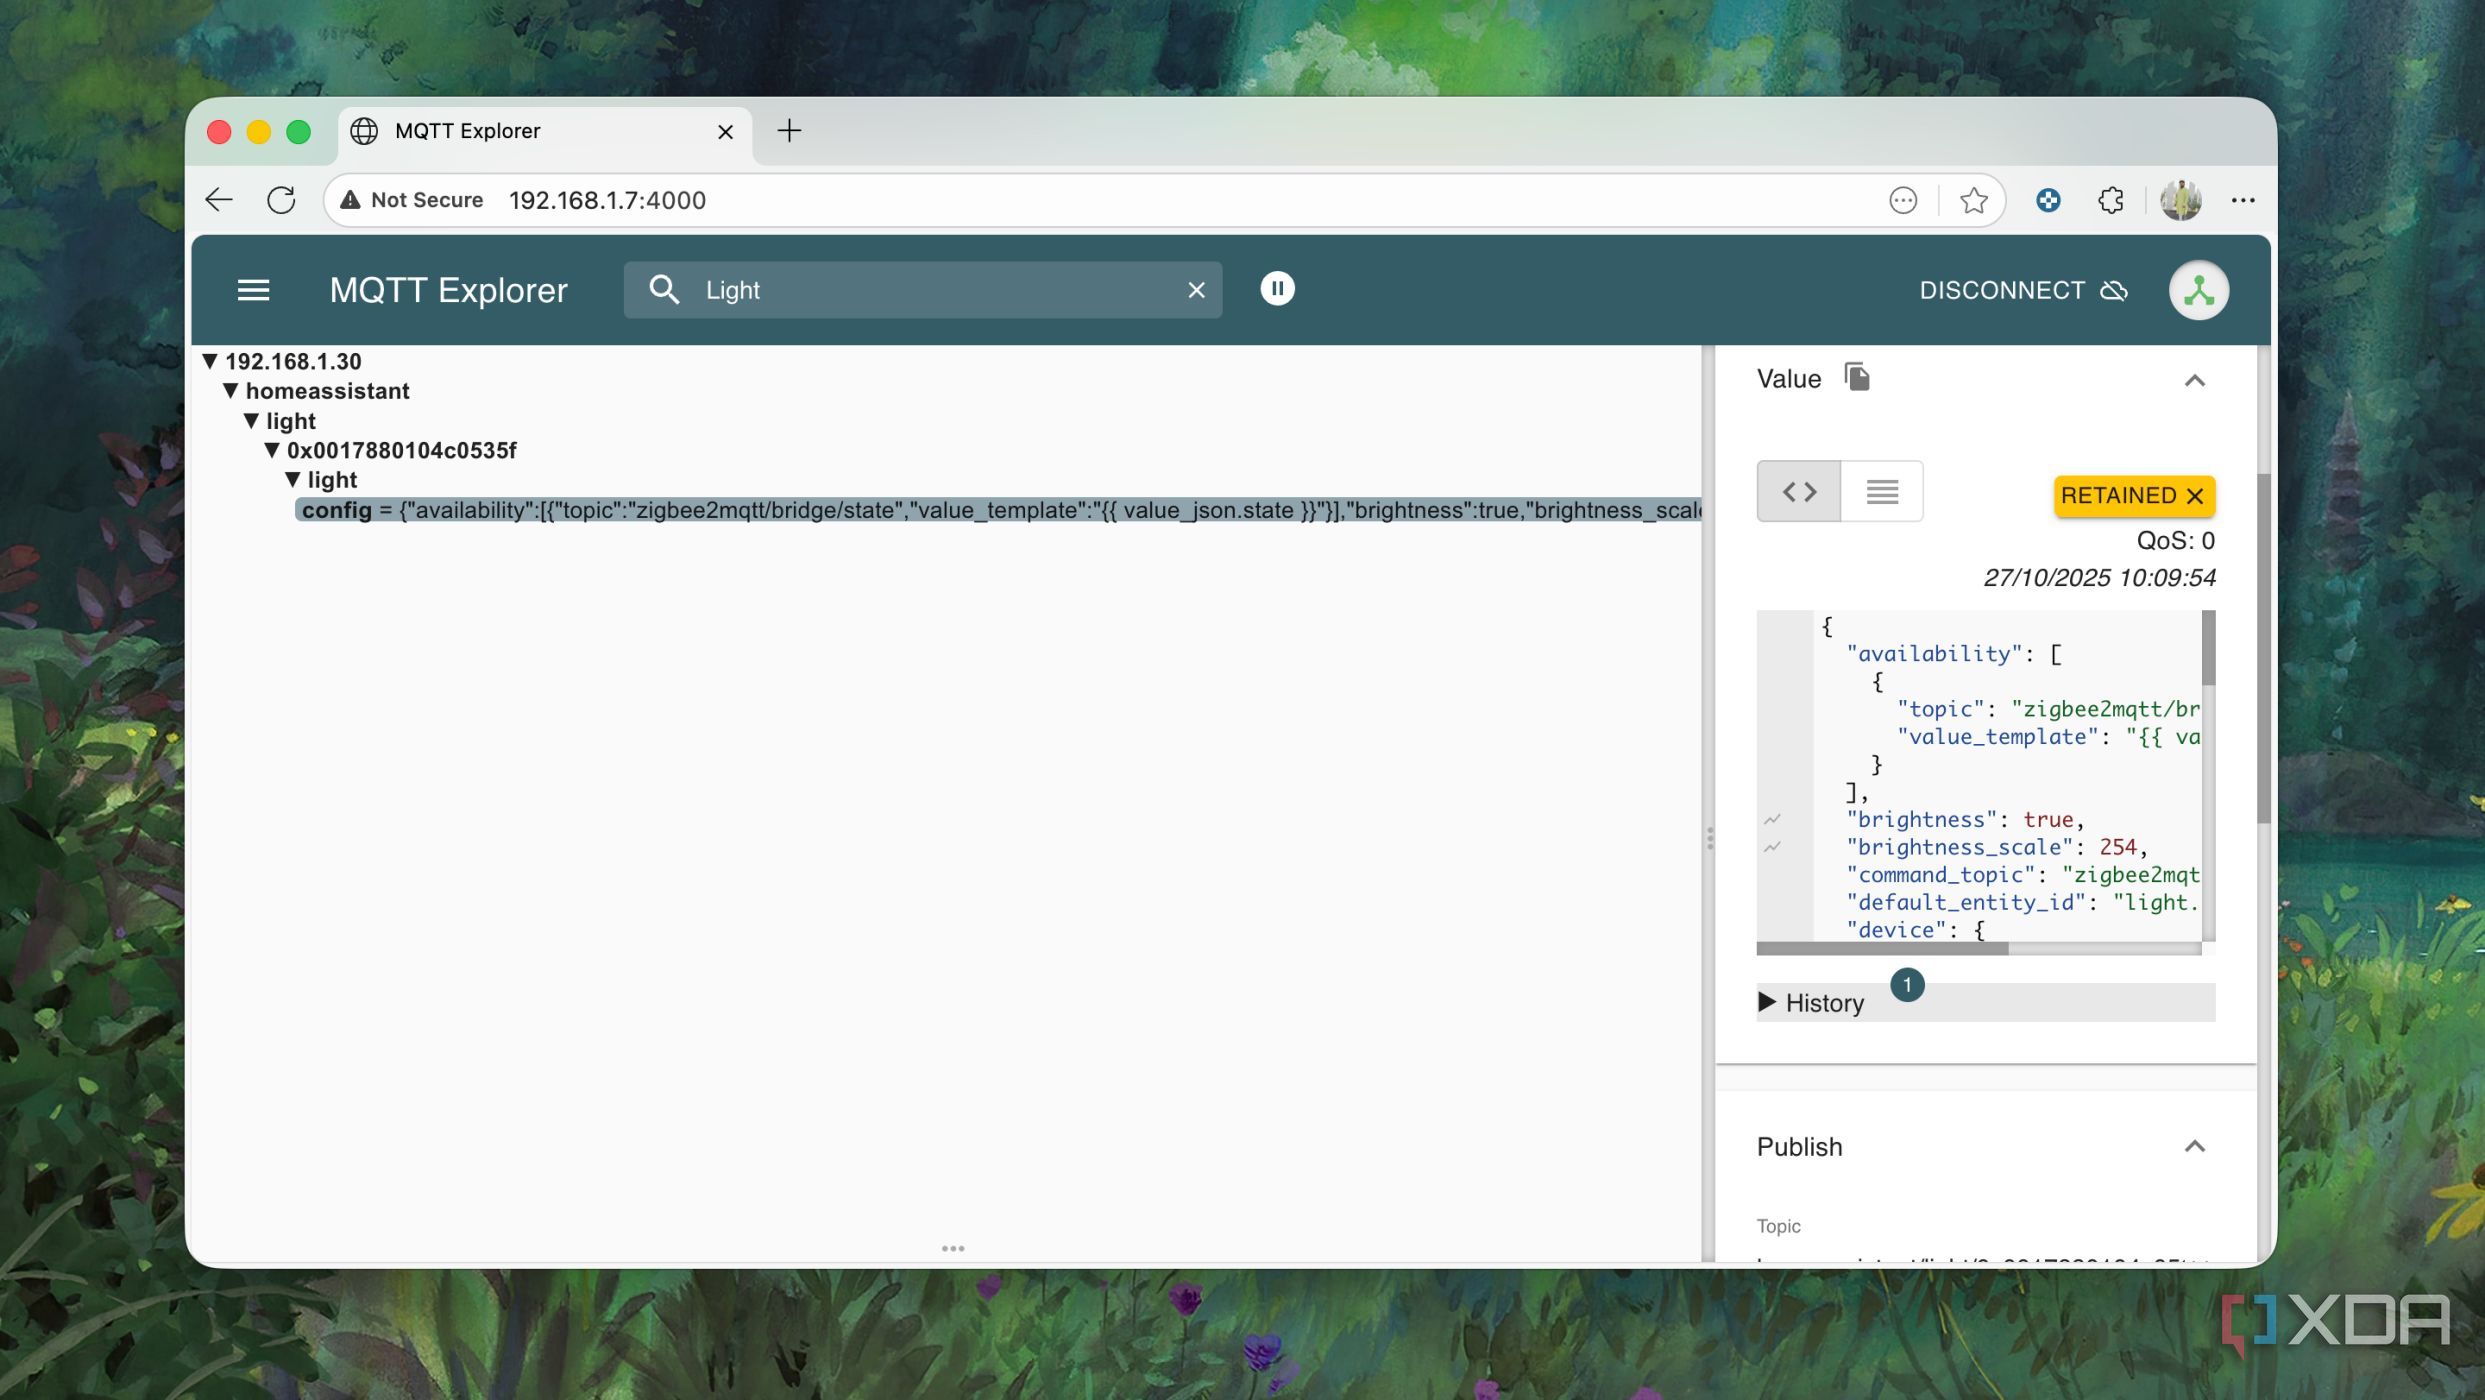2485x1400 pixels.
Task: Pause topic updates with the pause button
Action: 1277,289
